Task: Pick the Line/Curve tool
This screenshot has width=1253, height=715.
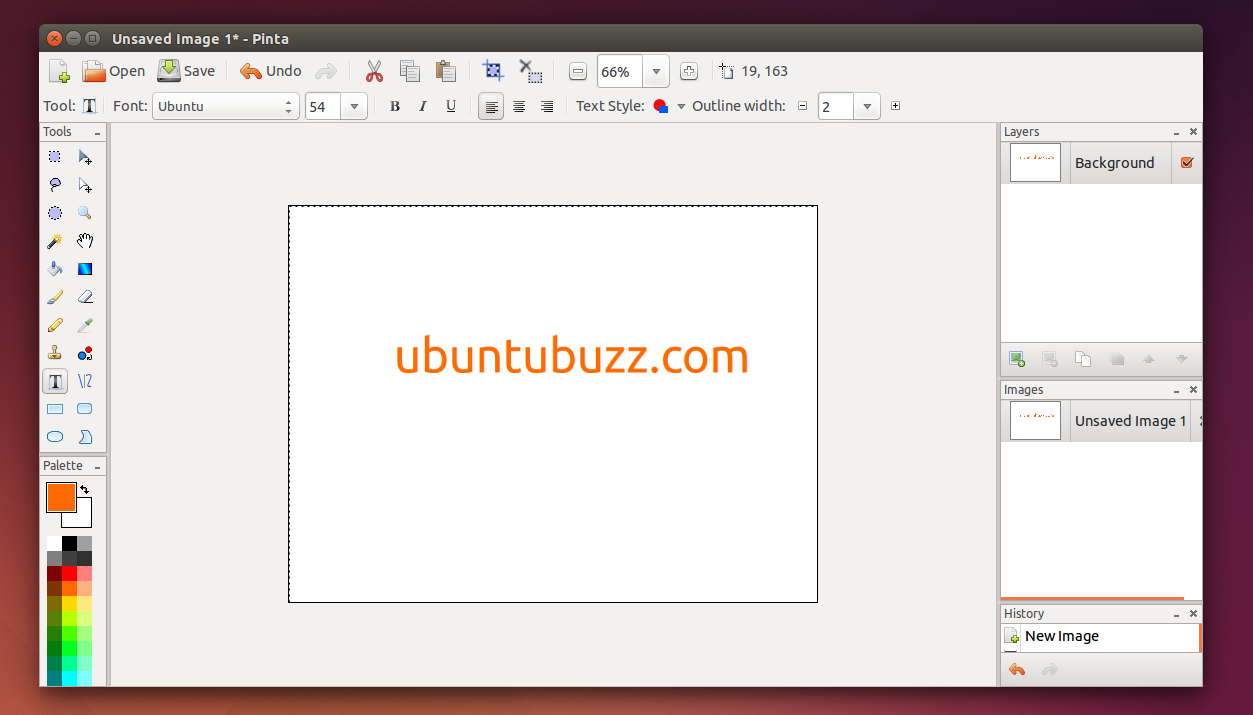Action: [85, 381]
